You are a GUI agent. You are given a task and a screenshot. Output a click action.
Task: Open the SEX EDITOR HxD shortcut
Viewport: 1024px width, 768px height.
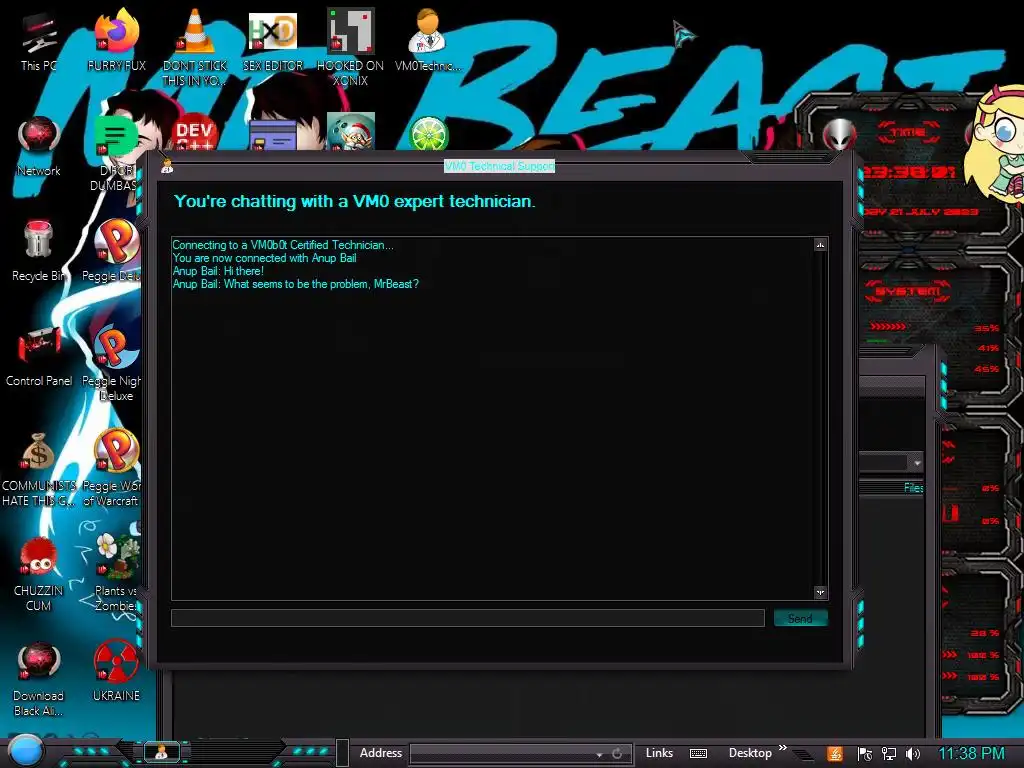[x=272, y=40]
